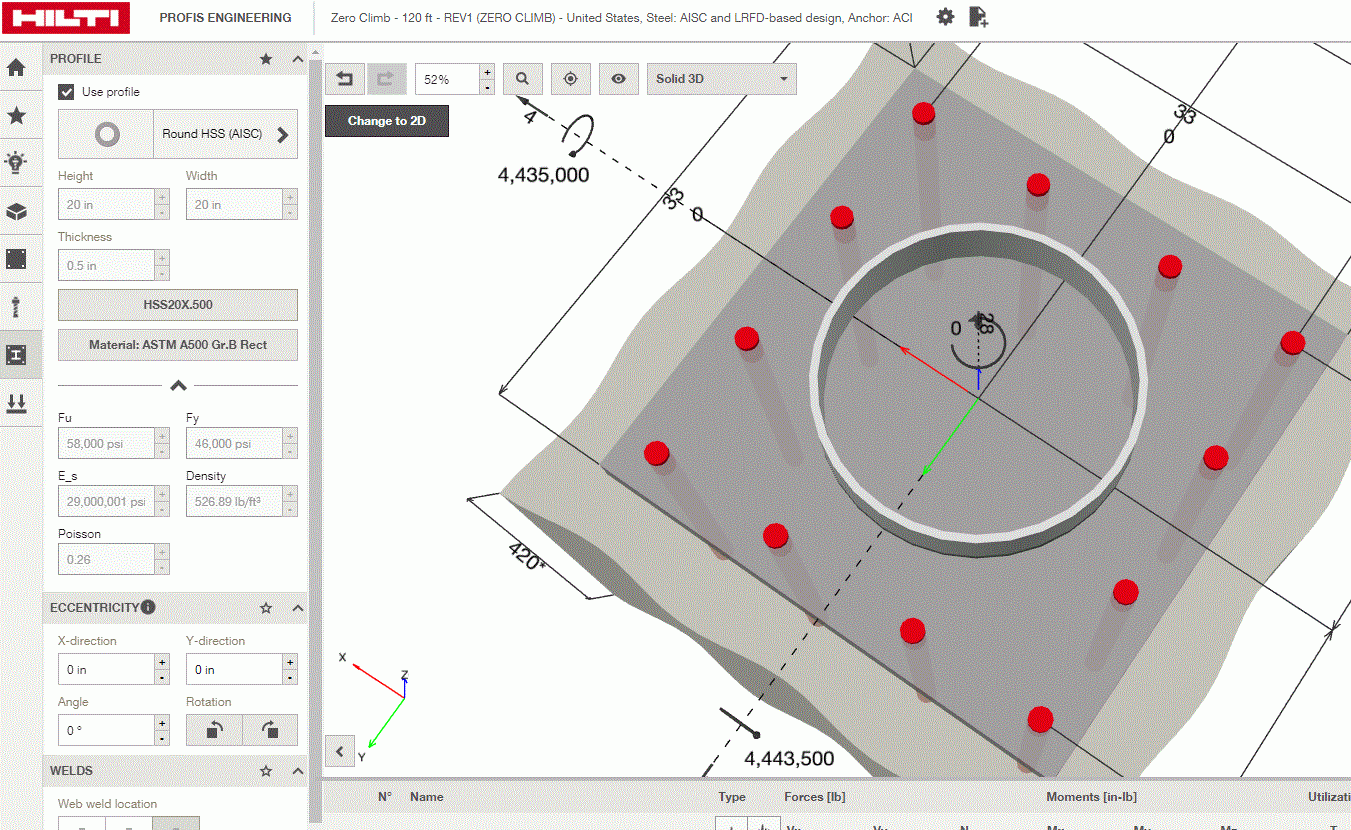
Task: Rotate profile counterclockwise
Action: tap(214, 730)
